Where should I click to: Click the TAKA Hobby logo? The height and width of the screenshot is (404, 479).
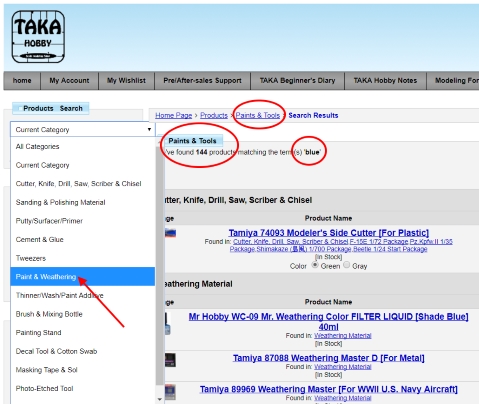coord(38,36)
